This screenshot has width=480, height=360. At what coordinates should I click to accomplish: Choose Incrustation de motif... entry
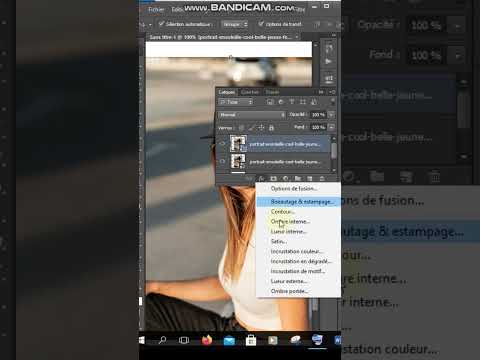point(298,271)
